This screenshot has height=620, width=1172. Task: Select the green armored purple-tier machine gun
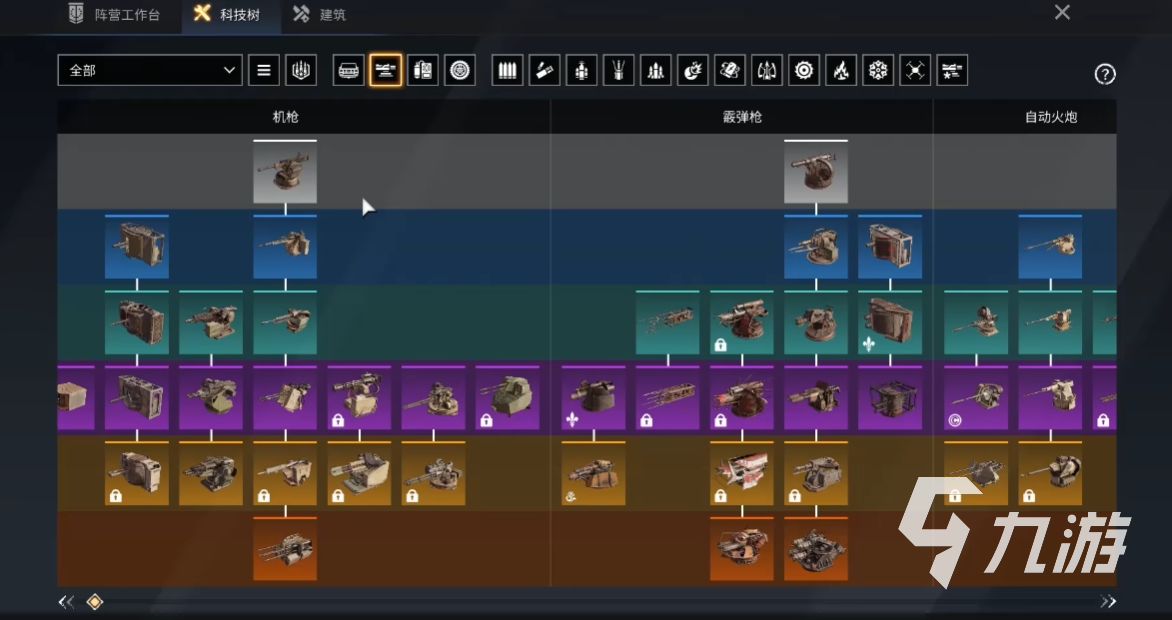coord(508,398)
